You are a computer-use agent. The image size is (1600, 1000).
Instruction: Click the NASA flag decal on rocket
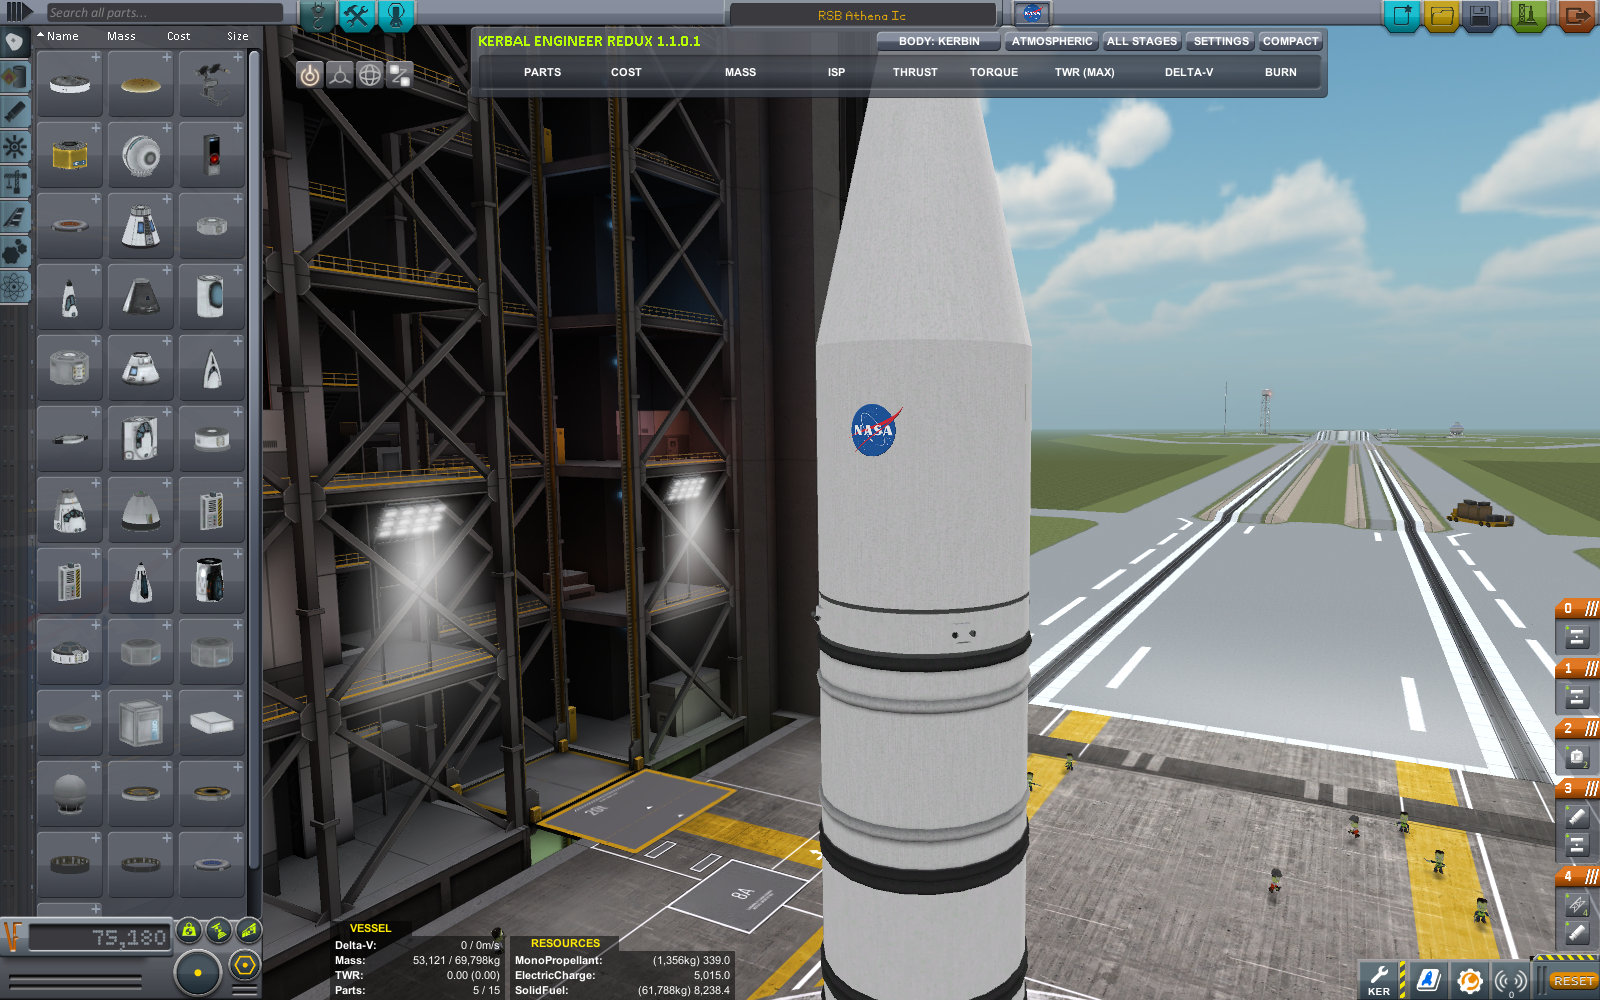[x=875, y=430]
